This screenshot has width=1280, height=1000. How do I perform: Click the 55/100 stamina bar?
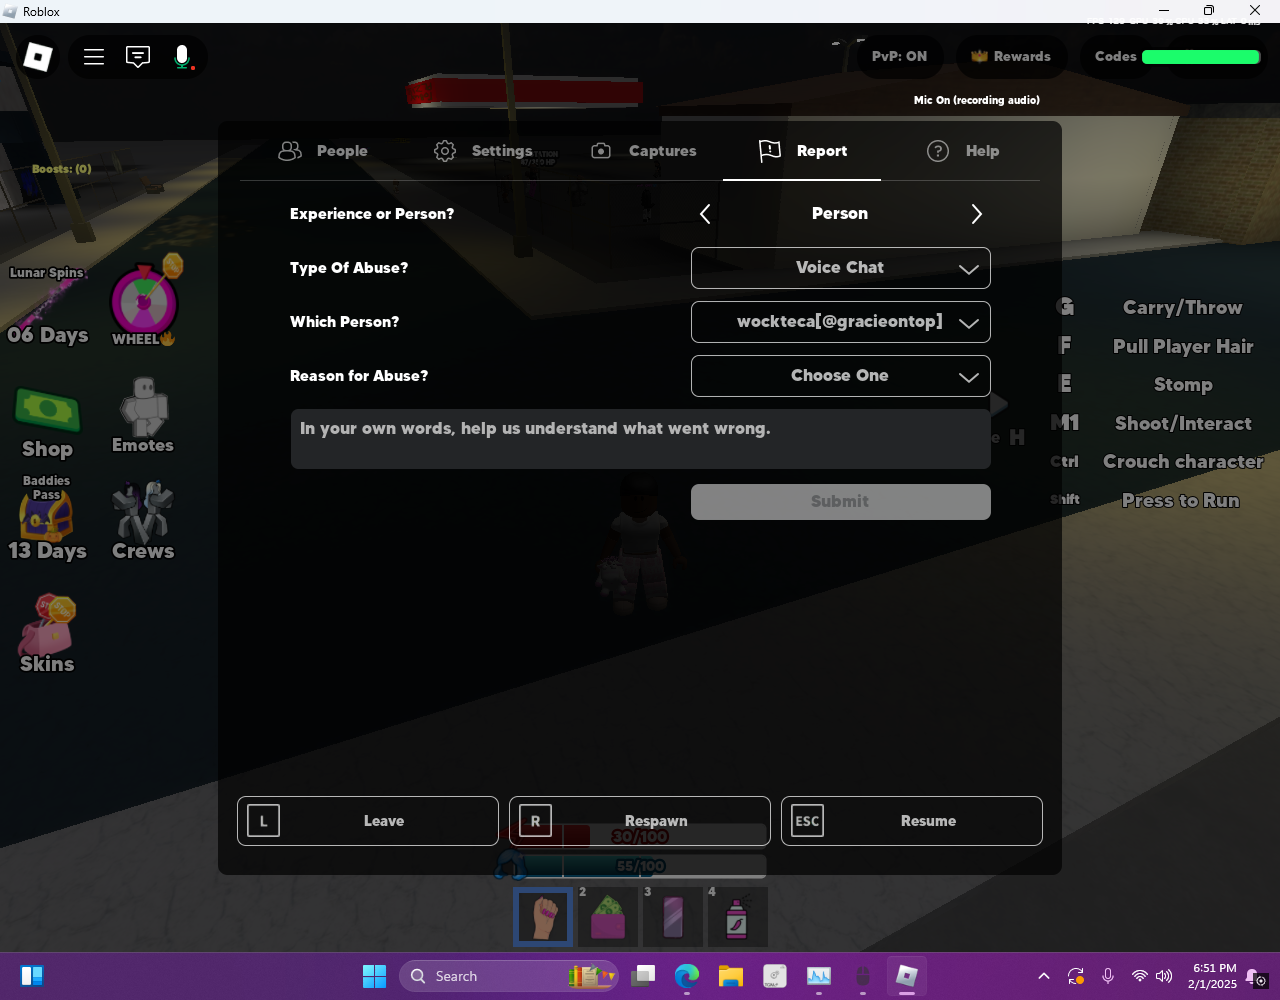640,866
